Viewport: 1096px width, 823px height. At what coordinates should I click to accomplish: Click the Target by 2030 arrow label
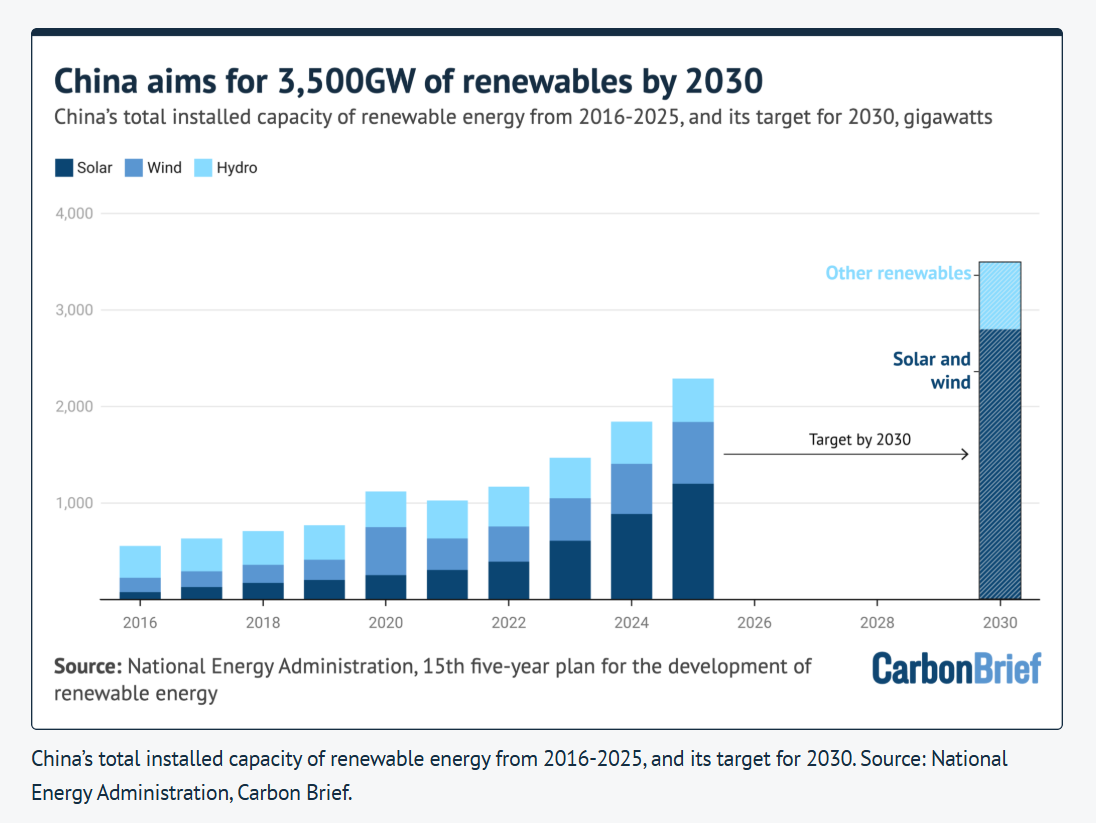(860, 440)
